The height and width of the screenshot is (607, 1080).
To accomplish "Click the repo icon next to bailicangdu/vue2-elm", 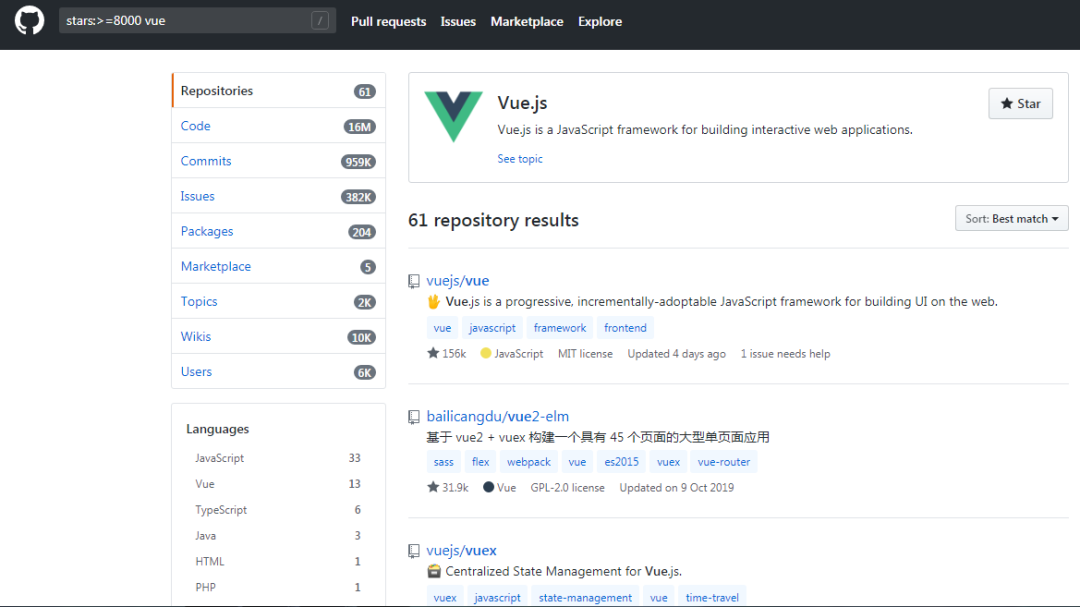I will [x=413, y=416].
